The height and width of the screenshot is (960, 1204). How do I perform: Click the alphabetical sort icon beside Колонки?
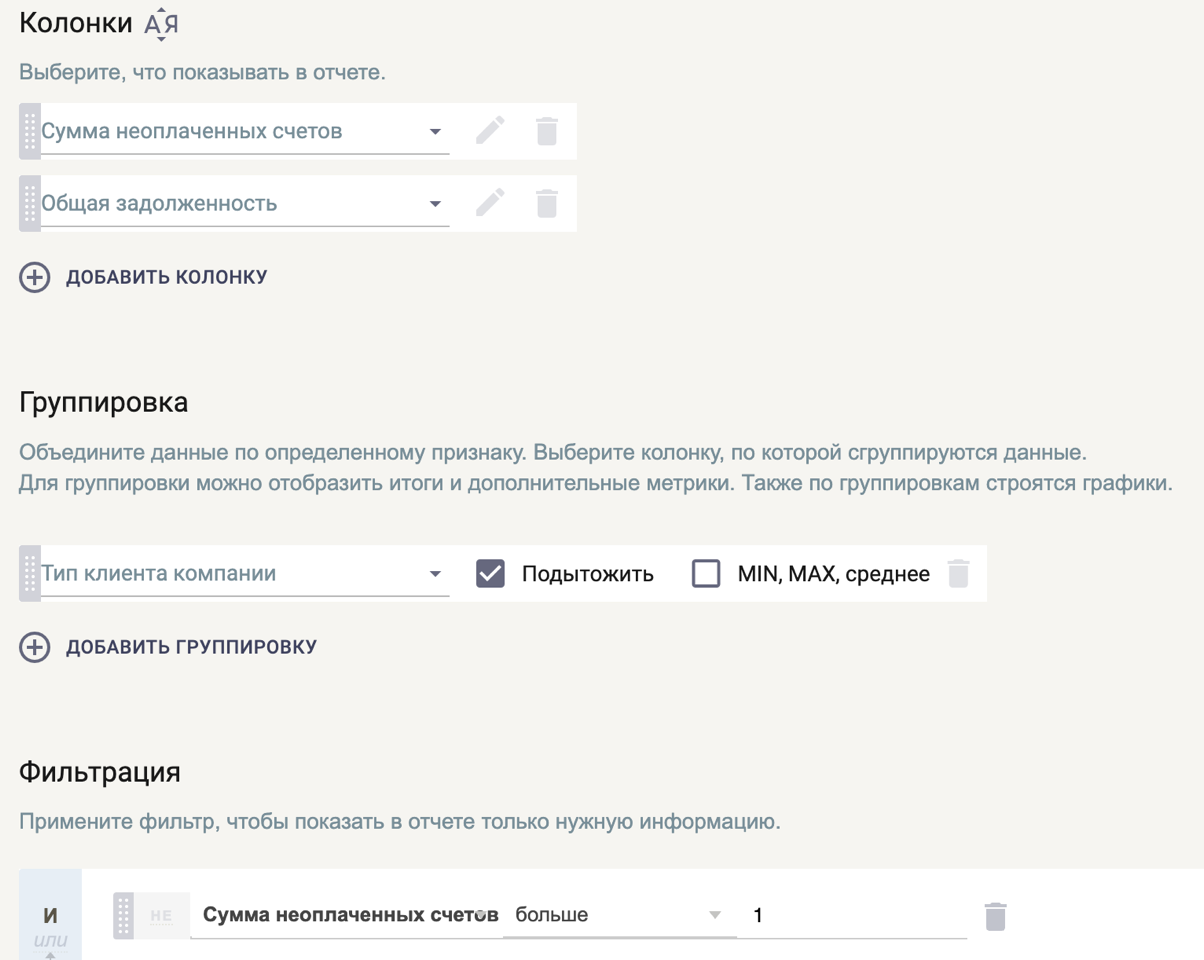161,24
